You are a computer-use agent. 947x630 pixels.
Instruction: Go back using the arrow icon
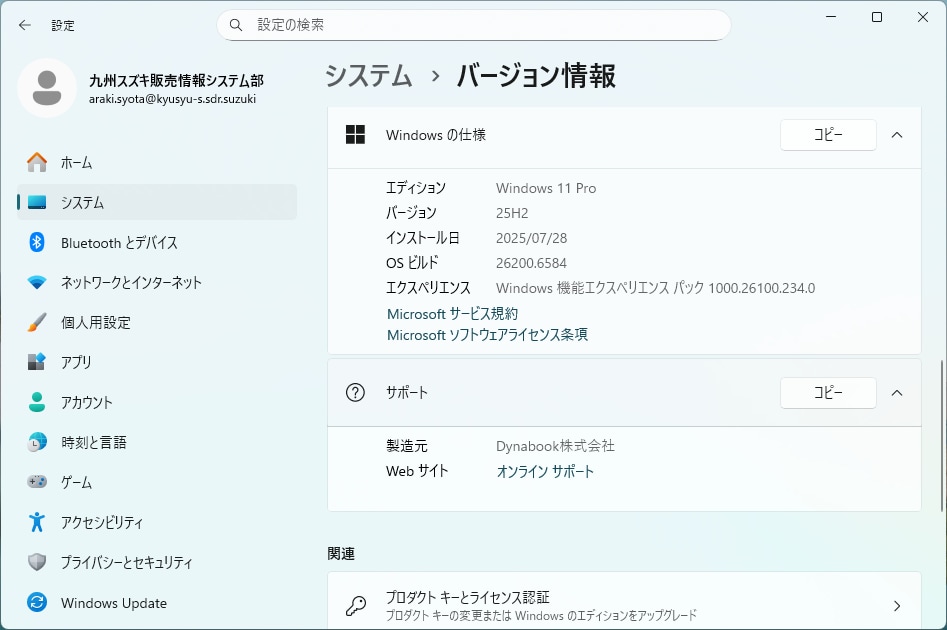(25, 25)
